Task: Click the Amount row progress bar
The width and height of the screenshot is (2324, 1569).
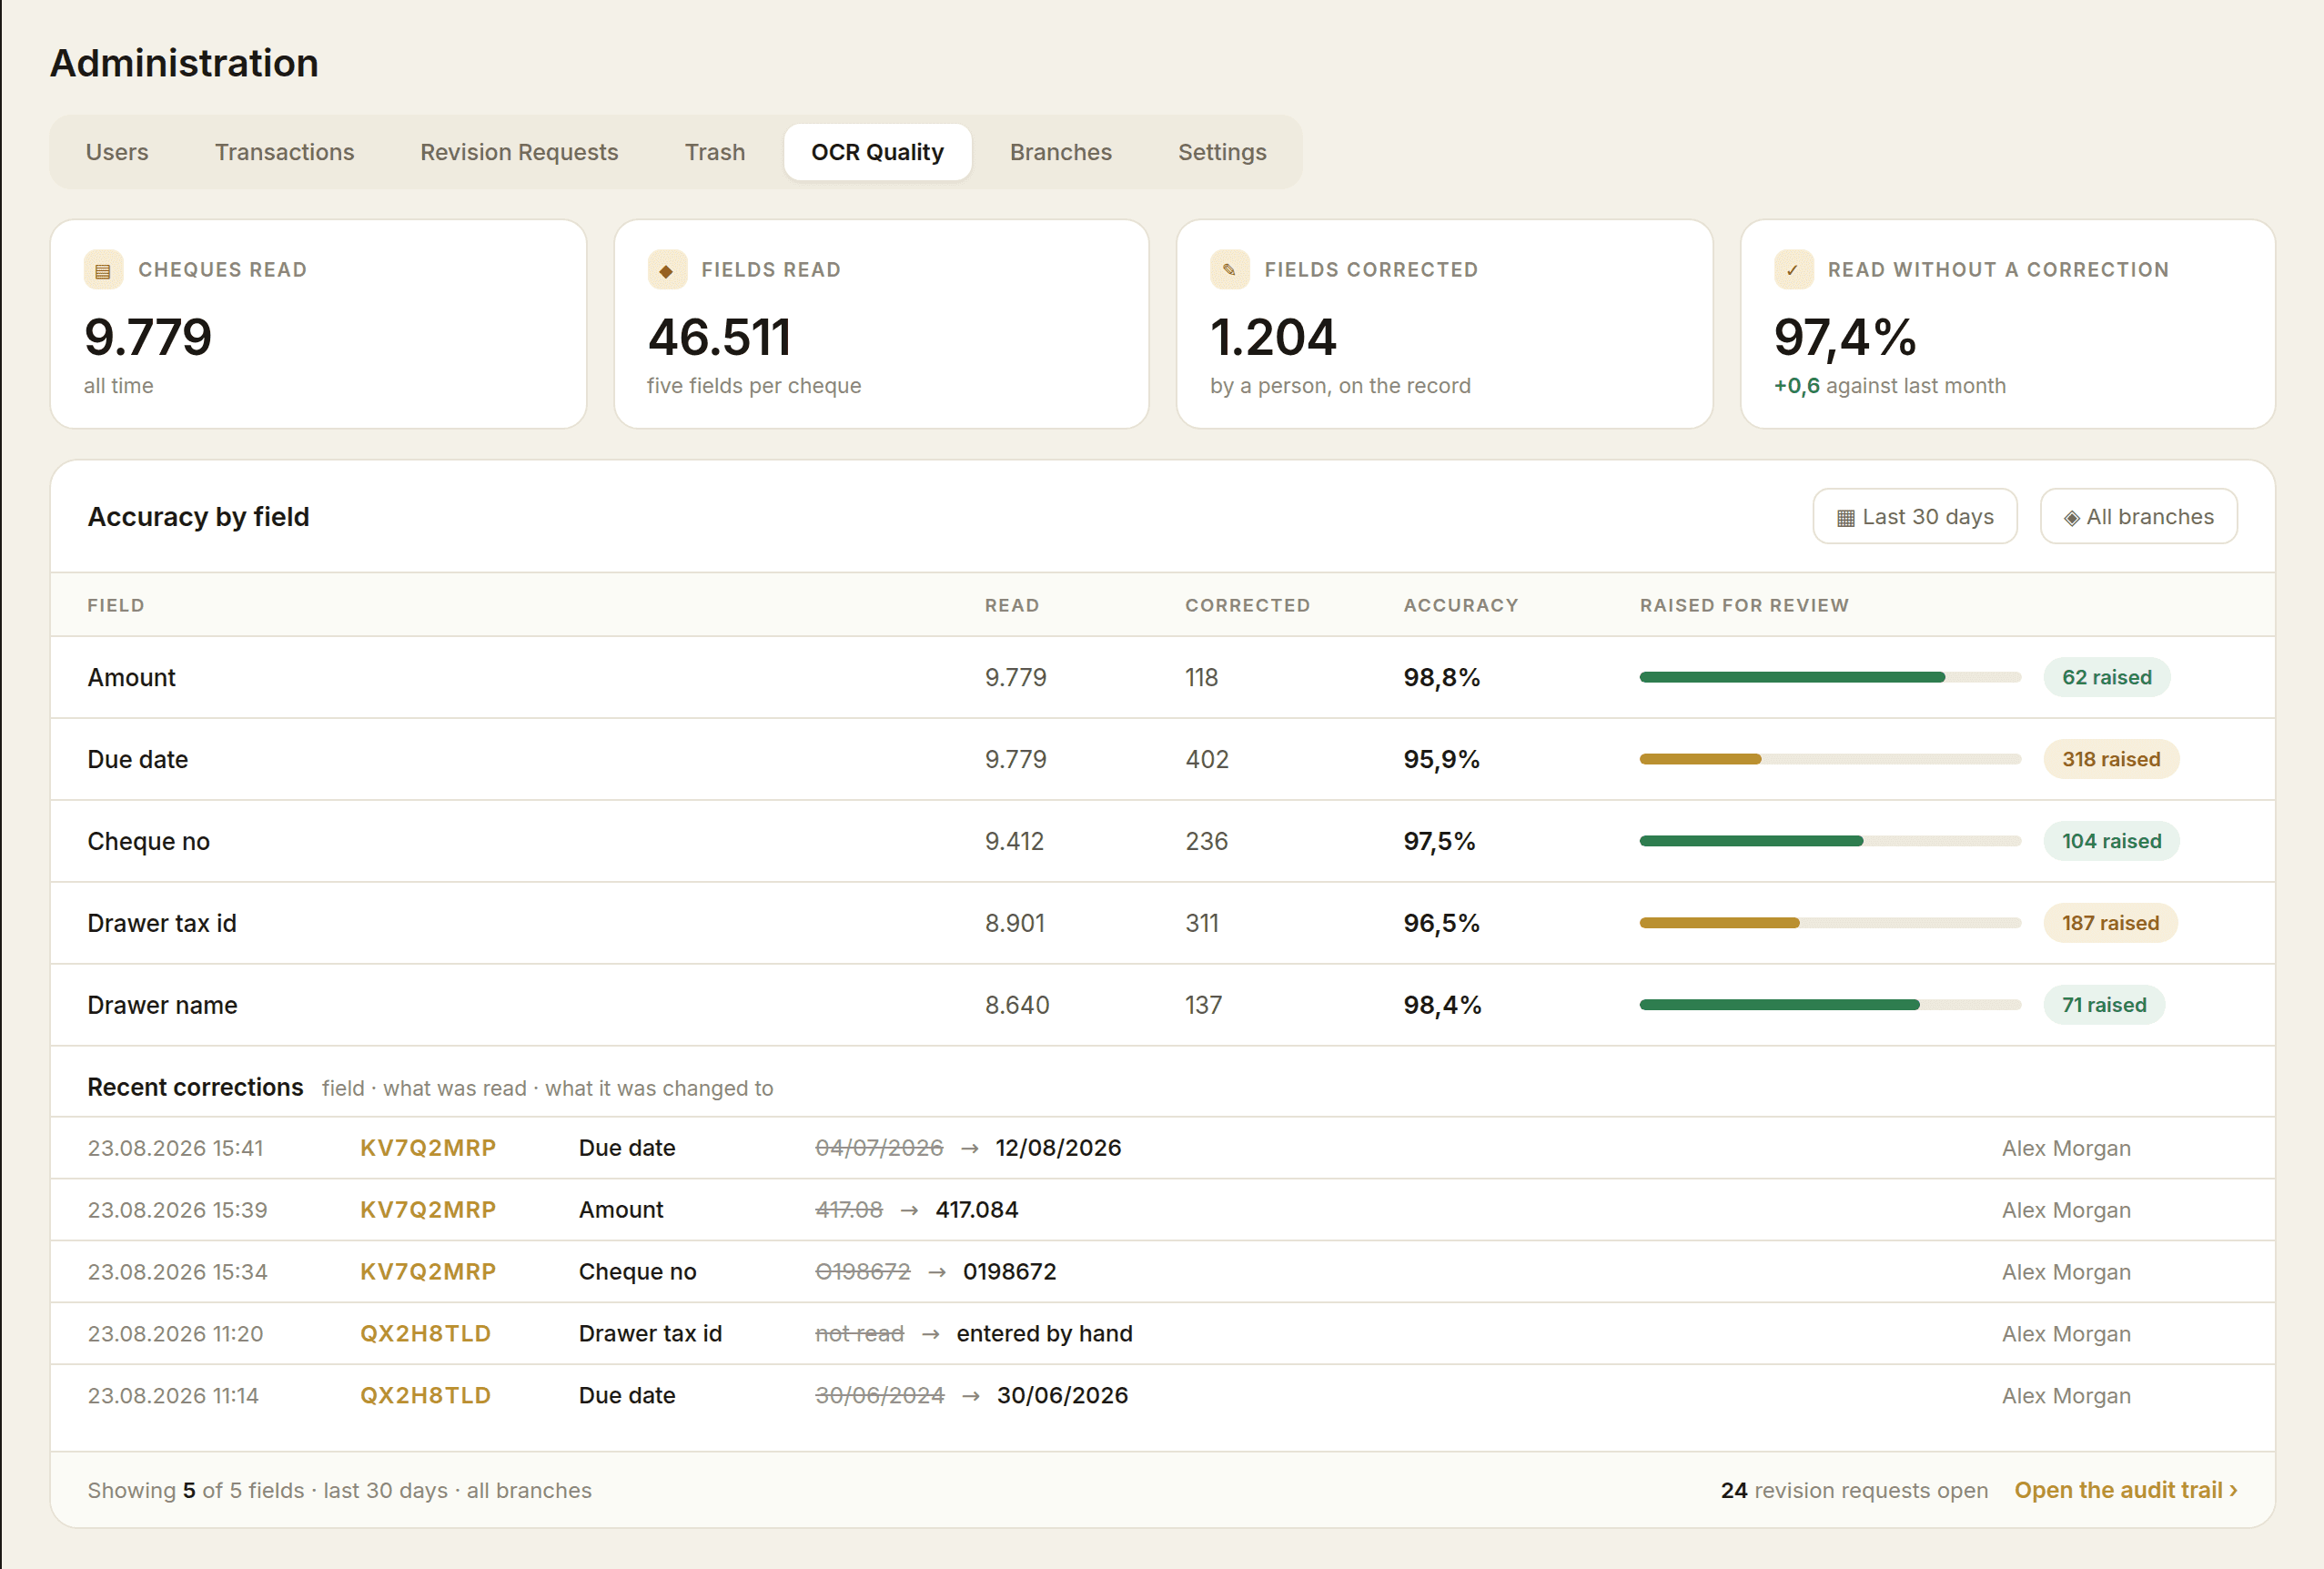Action: pos(1829,678)
